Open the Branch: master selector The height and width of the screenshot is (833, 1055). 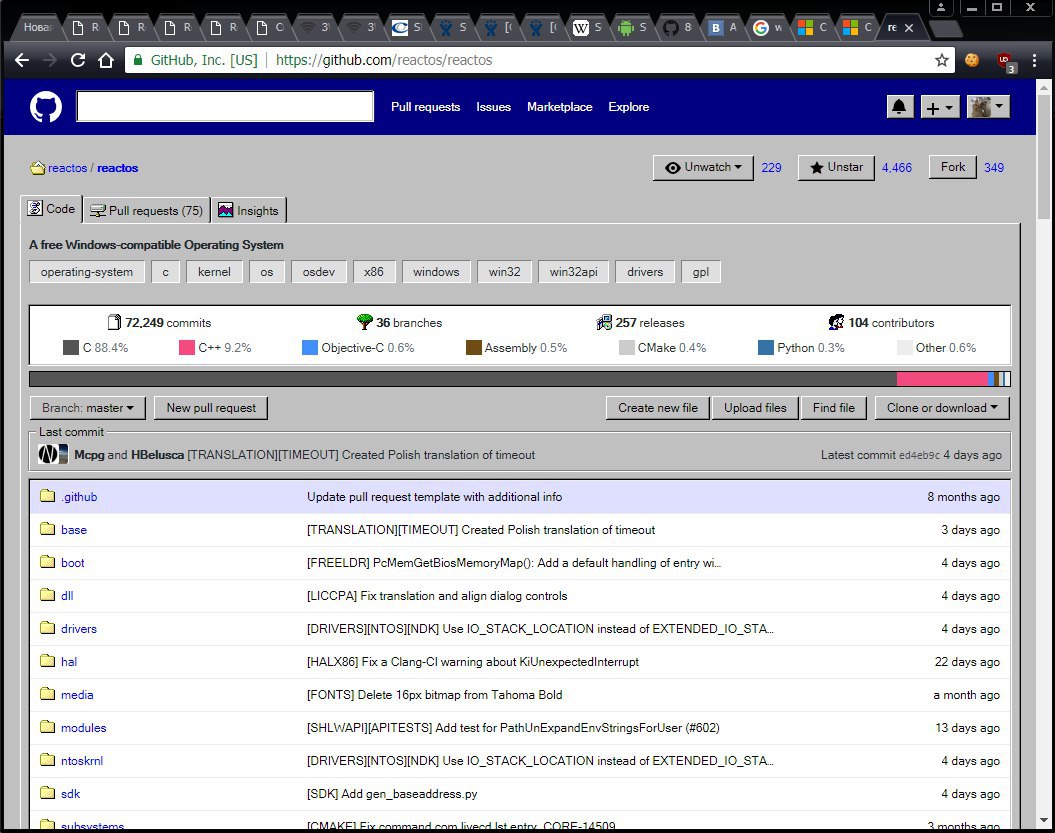click(87, 408)
